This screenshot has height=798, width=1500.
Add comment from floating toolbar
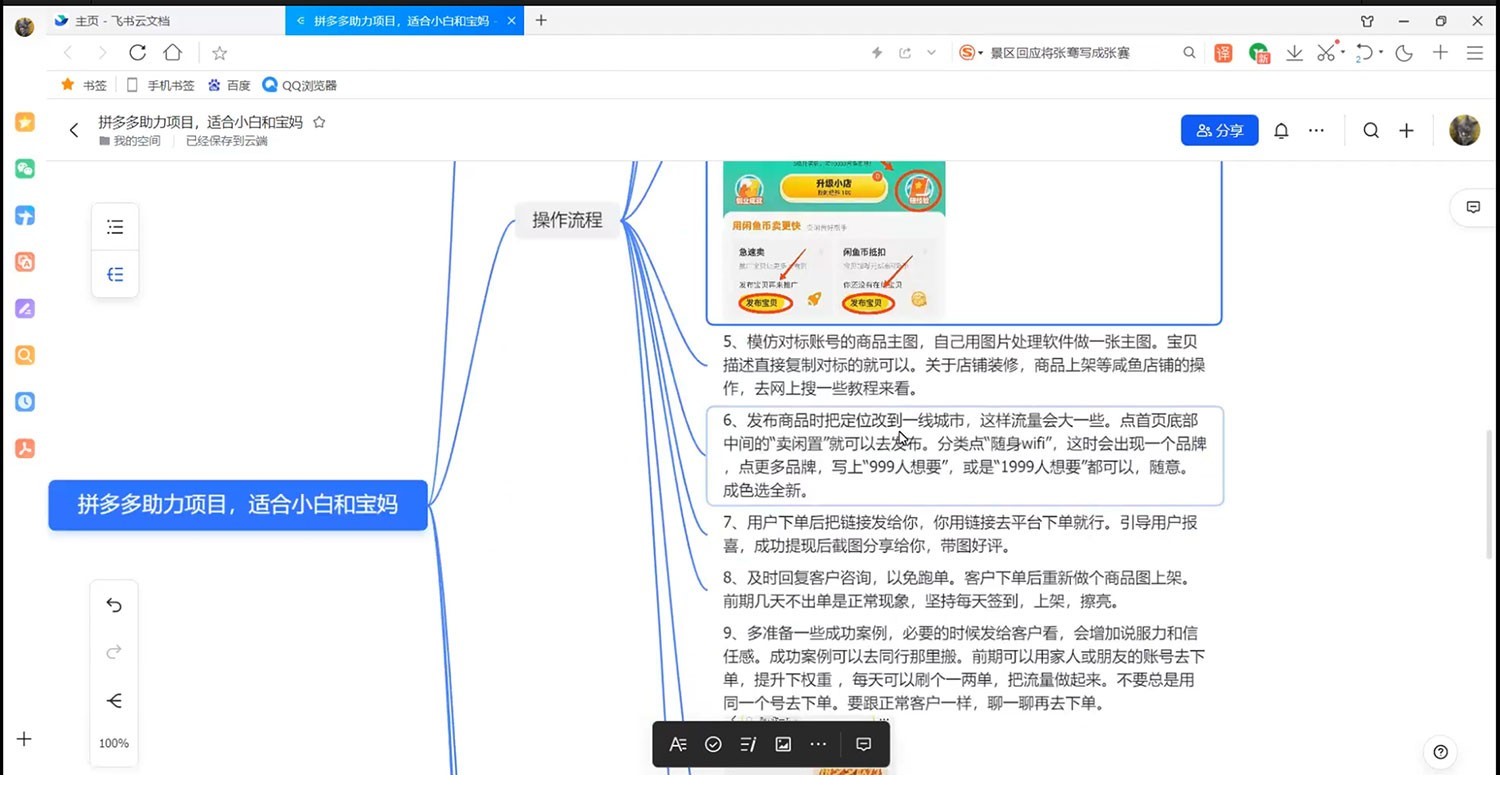tap(864, 744)
